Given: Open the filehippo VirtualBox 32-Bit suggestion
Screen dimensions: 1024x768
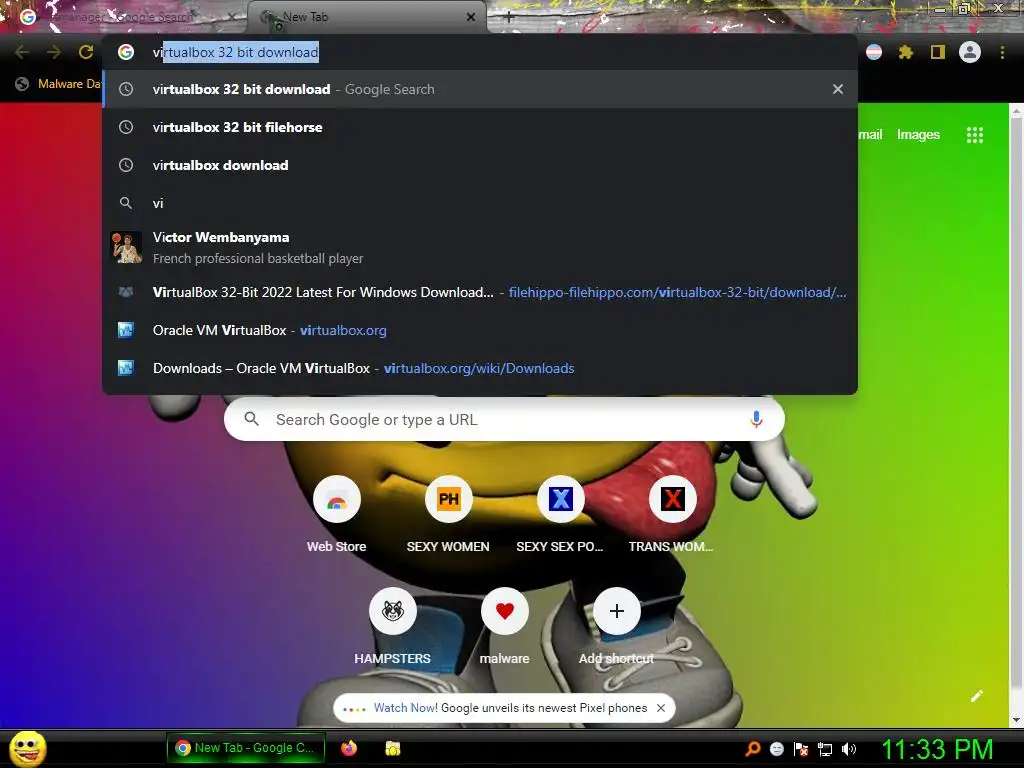Looking at the screenshot, I should pyautogui.click(x=480, y=292).
